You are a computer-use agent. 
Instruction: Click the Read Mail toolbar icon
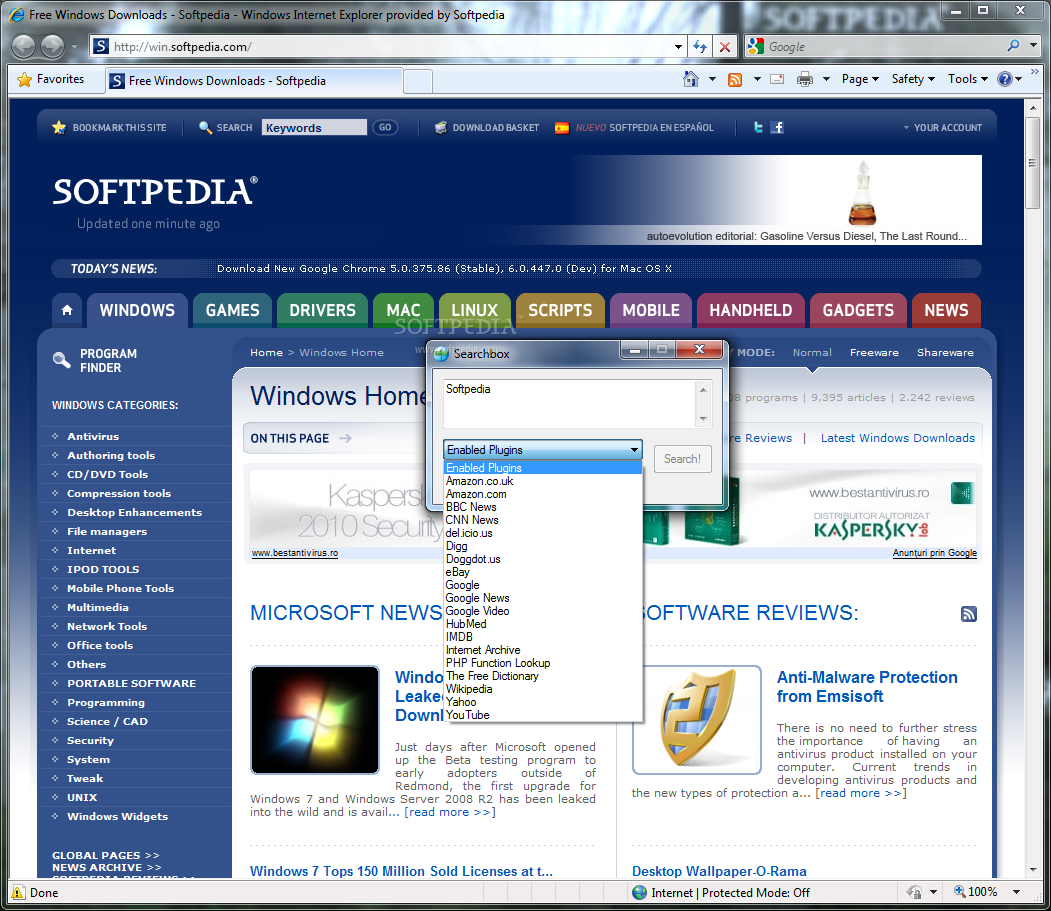pos(777,79)
